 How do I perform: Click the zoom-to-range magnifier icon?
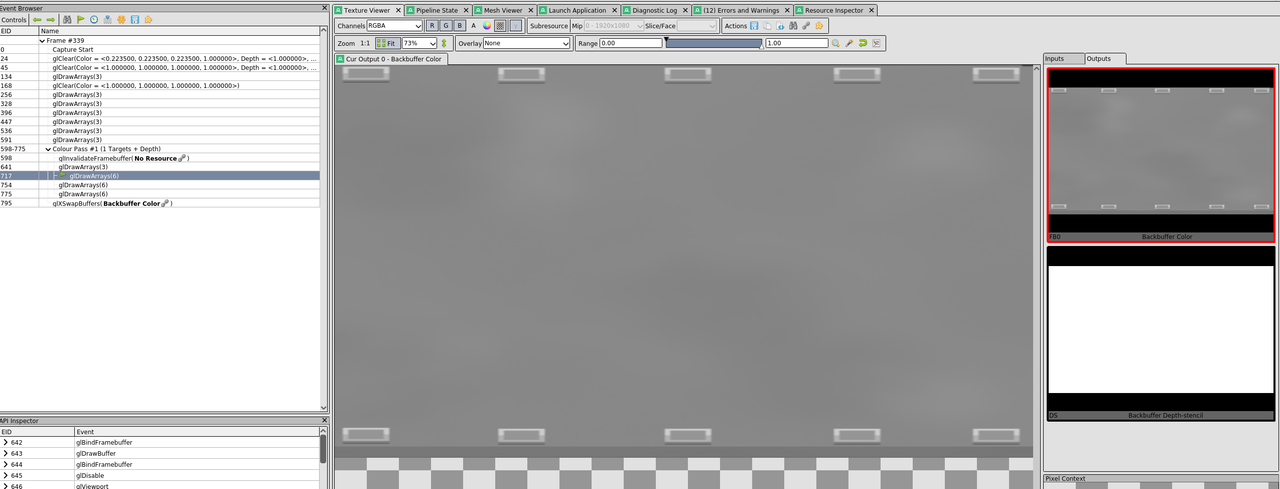point(836,43)
